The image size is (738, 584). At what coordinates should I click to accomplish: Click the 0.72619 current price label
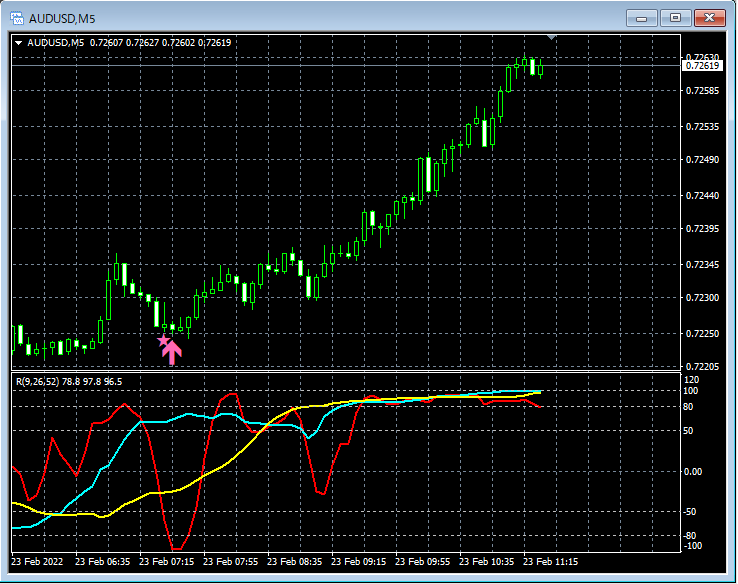702,65
